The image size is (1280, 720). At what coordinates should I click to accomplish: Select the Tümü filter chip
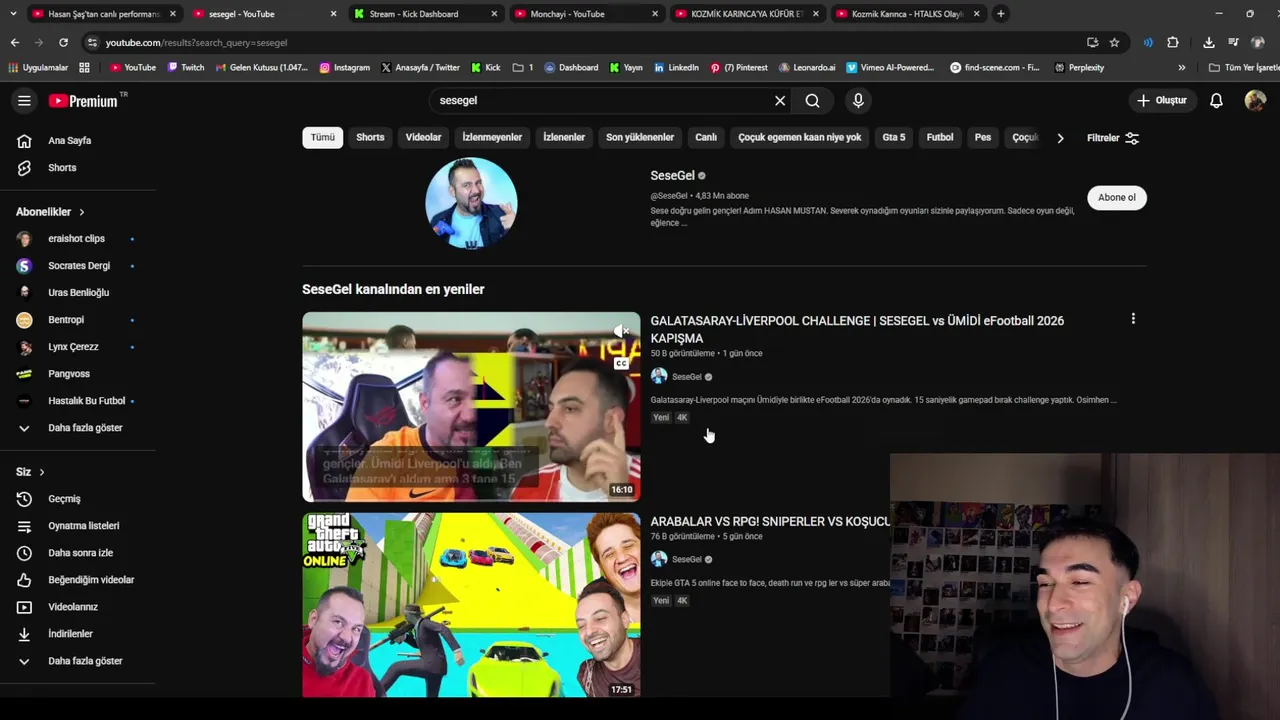pyautogui.click(x=322, y=138)
